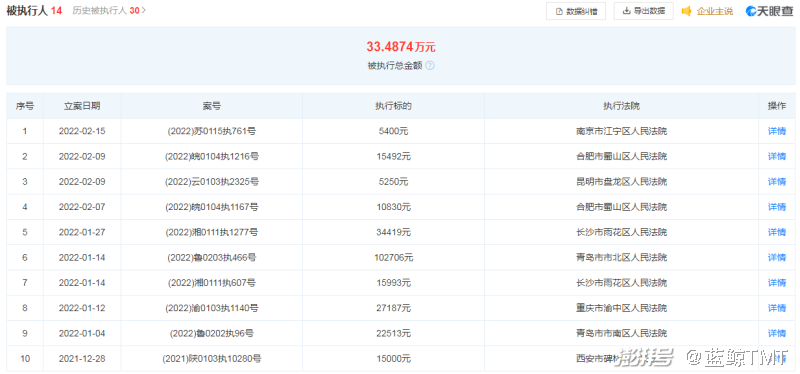Click the 5400元 amount cell
This screenshot has height=374, width=800.
[393, 131]
